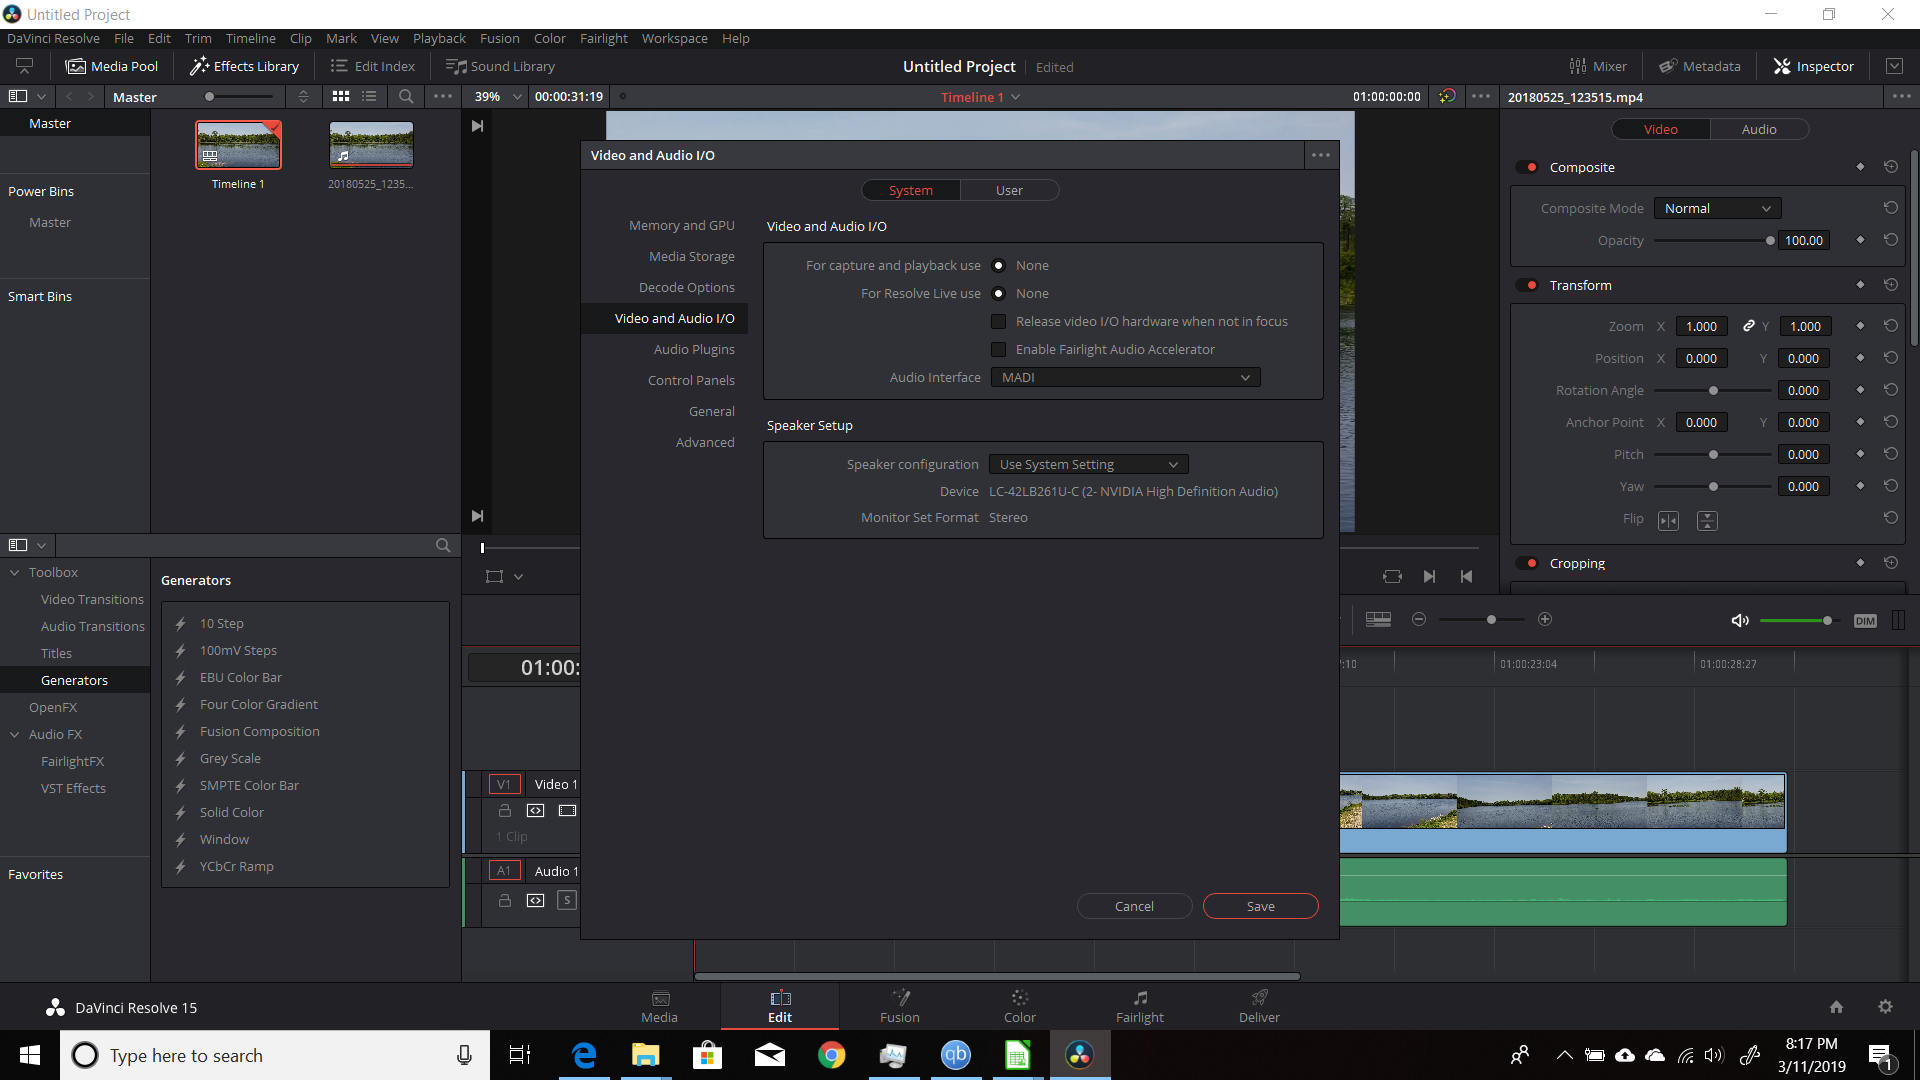Image resolution: width=1920 pixels, height=1080 pixels.
Task: Open the Metadata panel
Action: click(1700, 66)
